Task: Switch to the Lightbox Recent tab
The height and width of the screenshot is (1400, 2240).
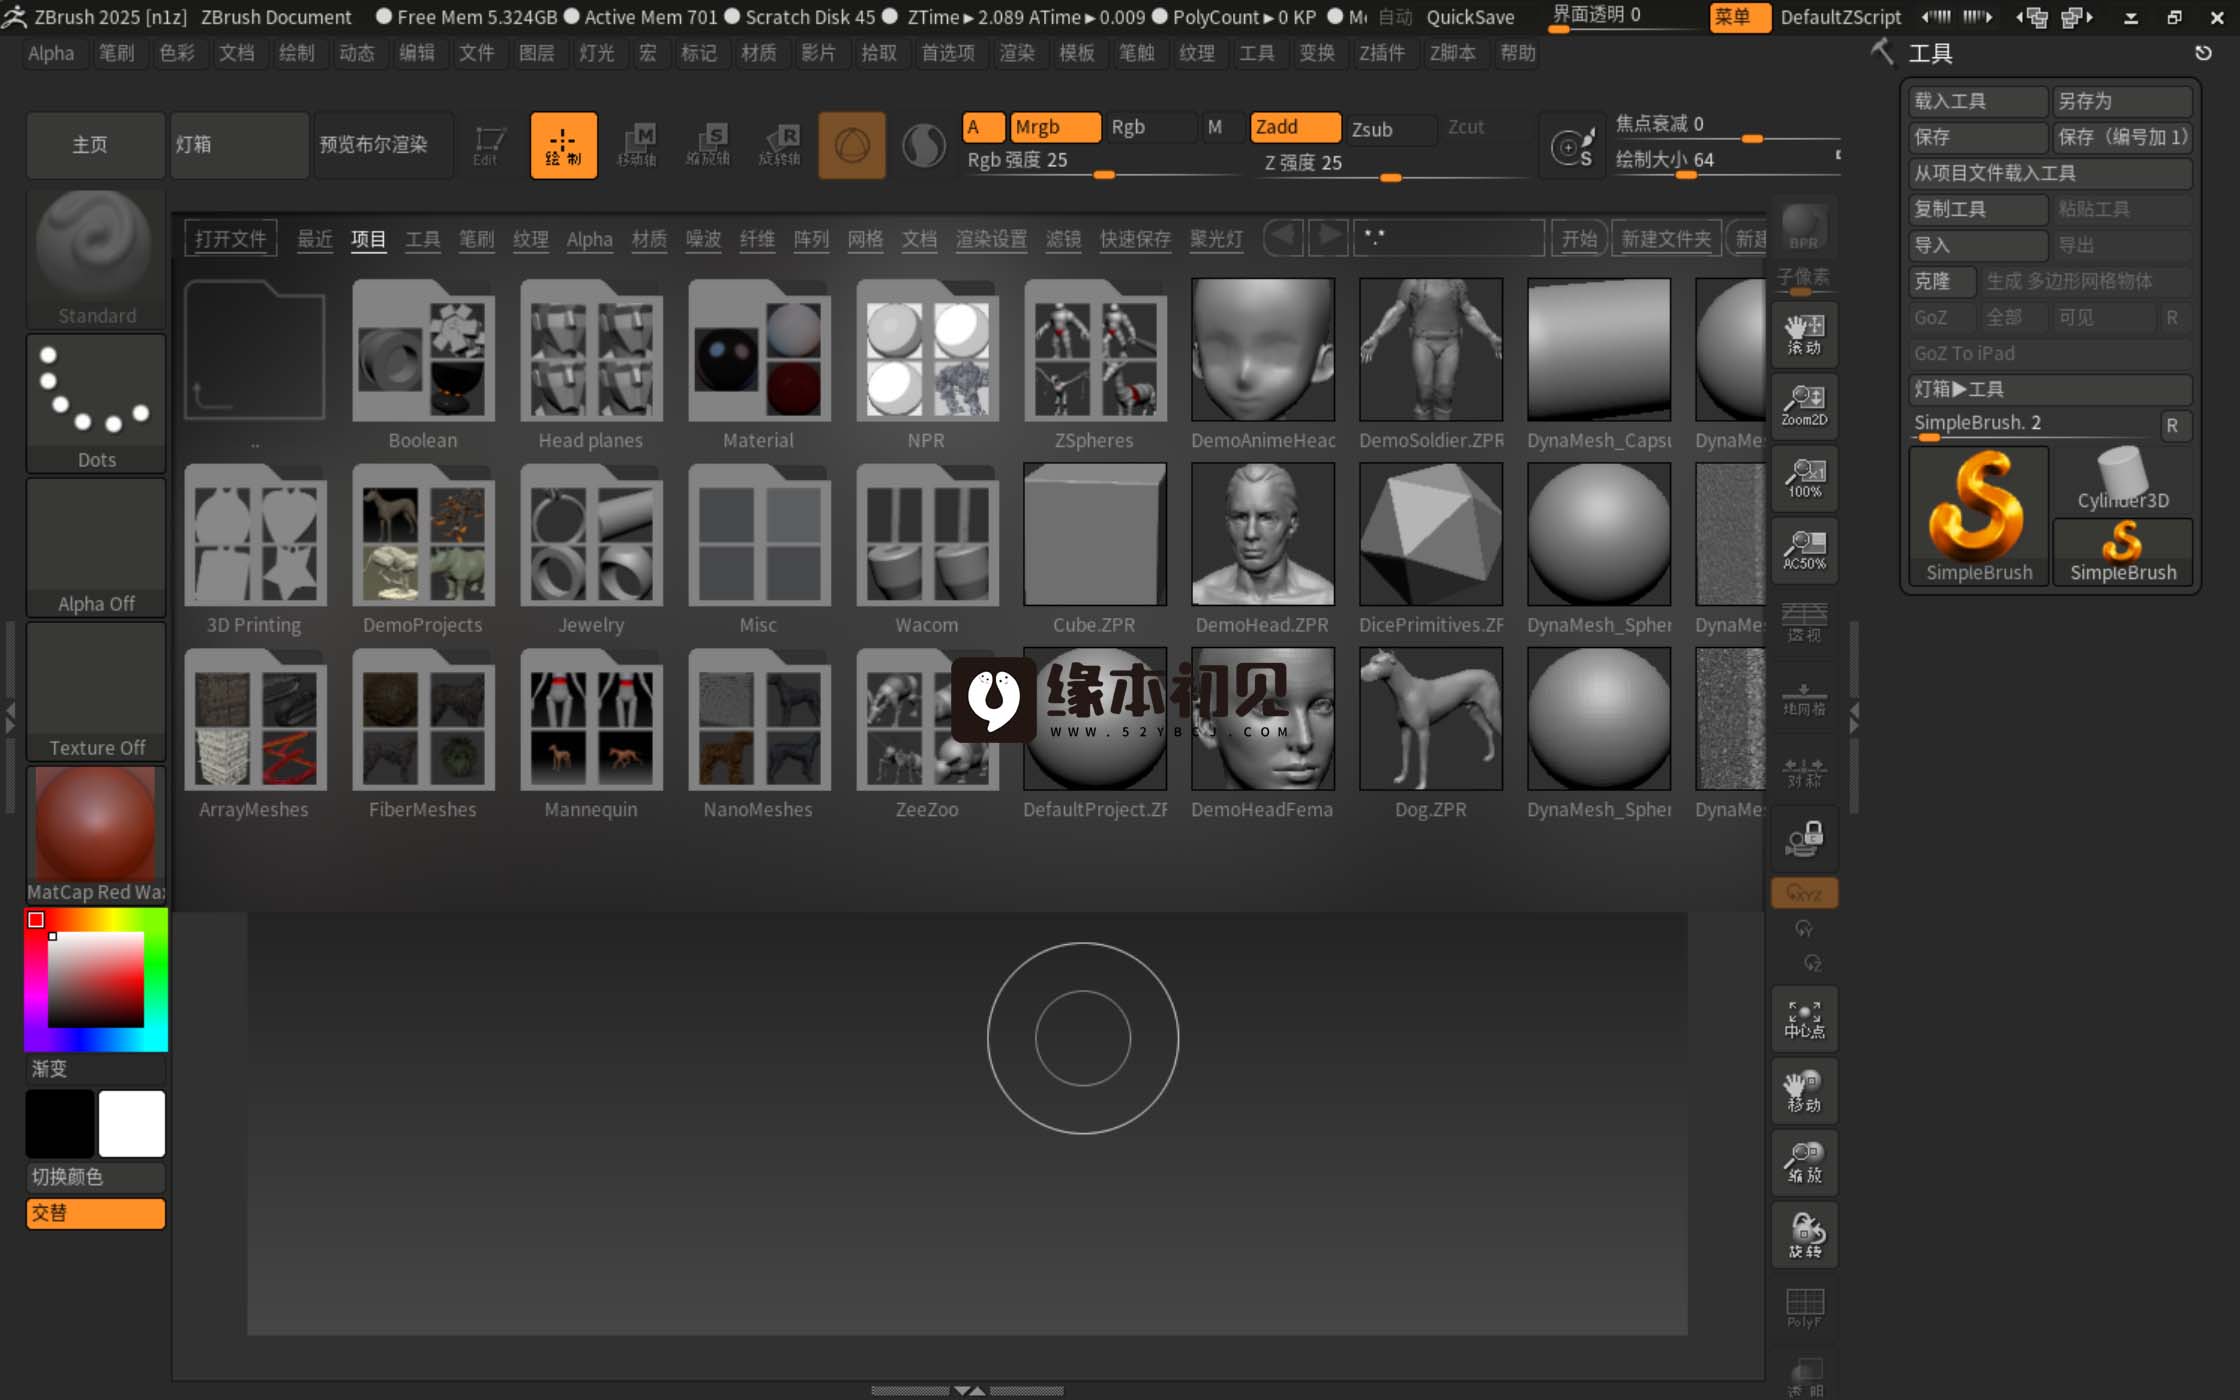Action: pyautogui.click(x=315, y=239)
